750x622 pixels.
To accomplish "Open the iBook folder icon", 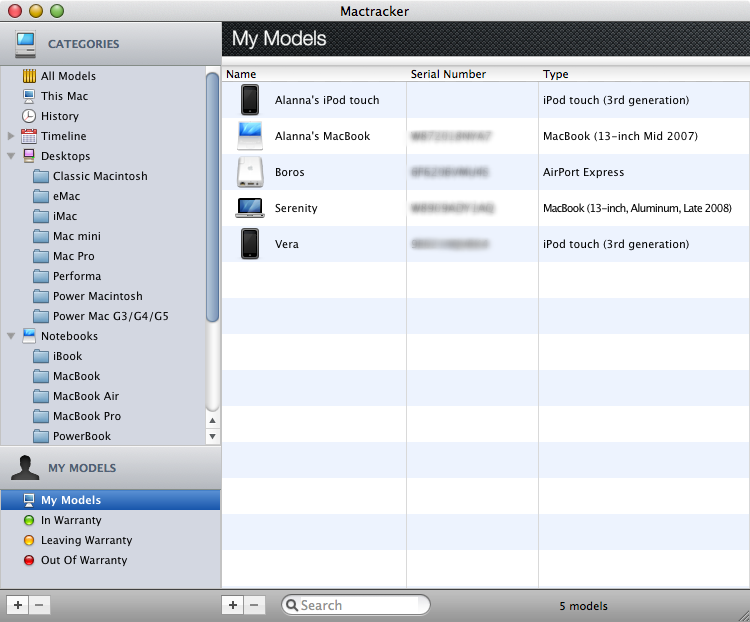I will [41, 356].
